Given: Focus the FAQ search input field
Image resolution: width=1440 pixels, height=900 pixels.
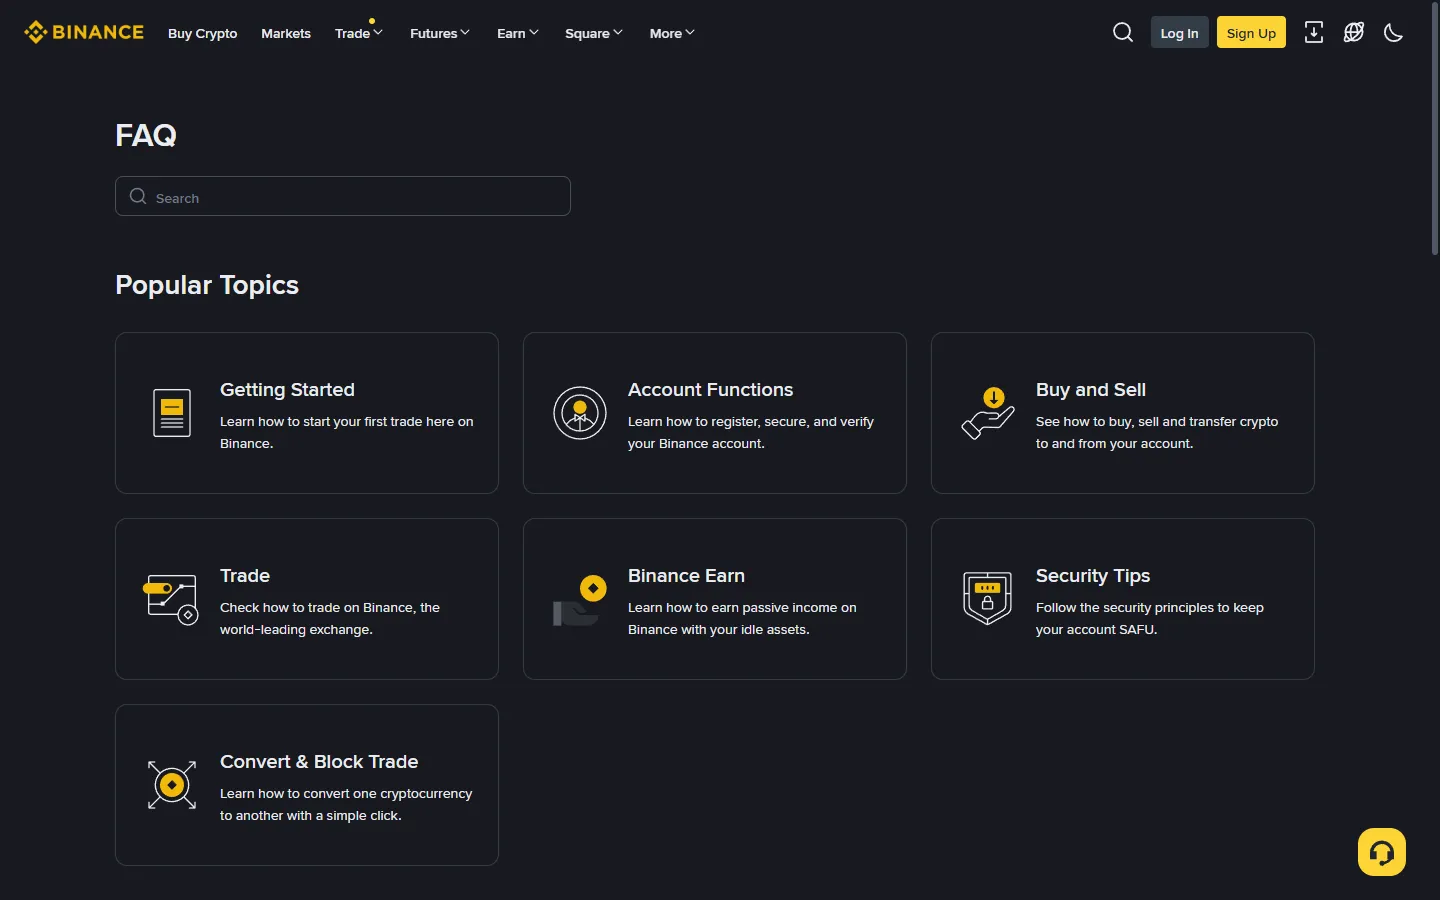Looking at the screenshot, I should [343, 196].
